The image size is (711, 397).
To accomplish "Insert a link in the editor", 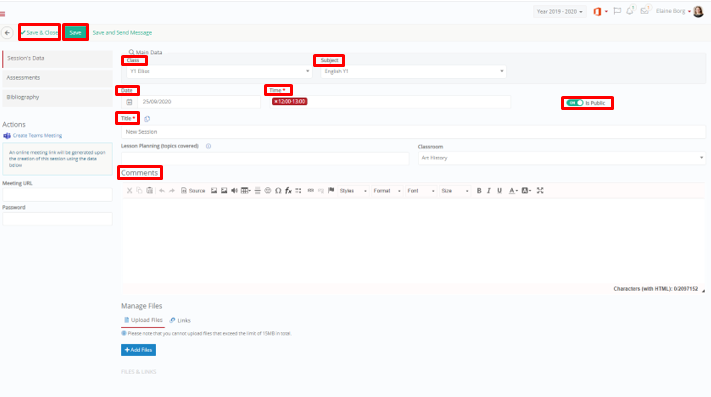I will tap(311, 191).
